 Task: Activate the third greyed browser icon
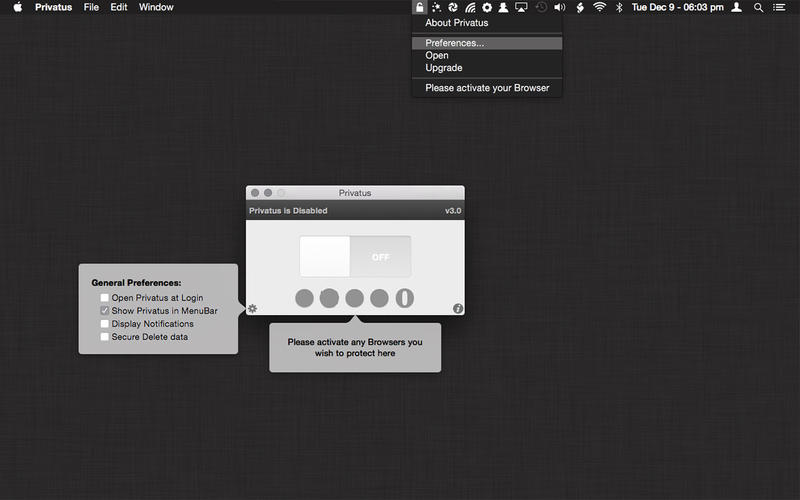pos(354,298)
